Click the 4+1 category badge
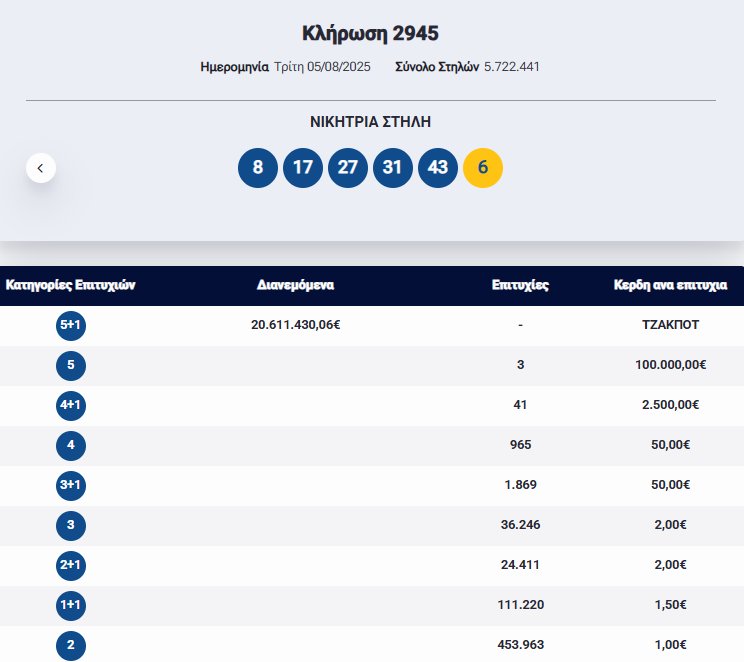This screenshot has width=744, height=662. (71, 405)
